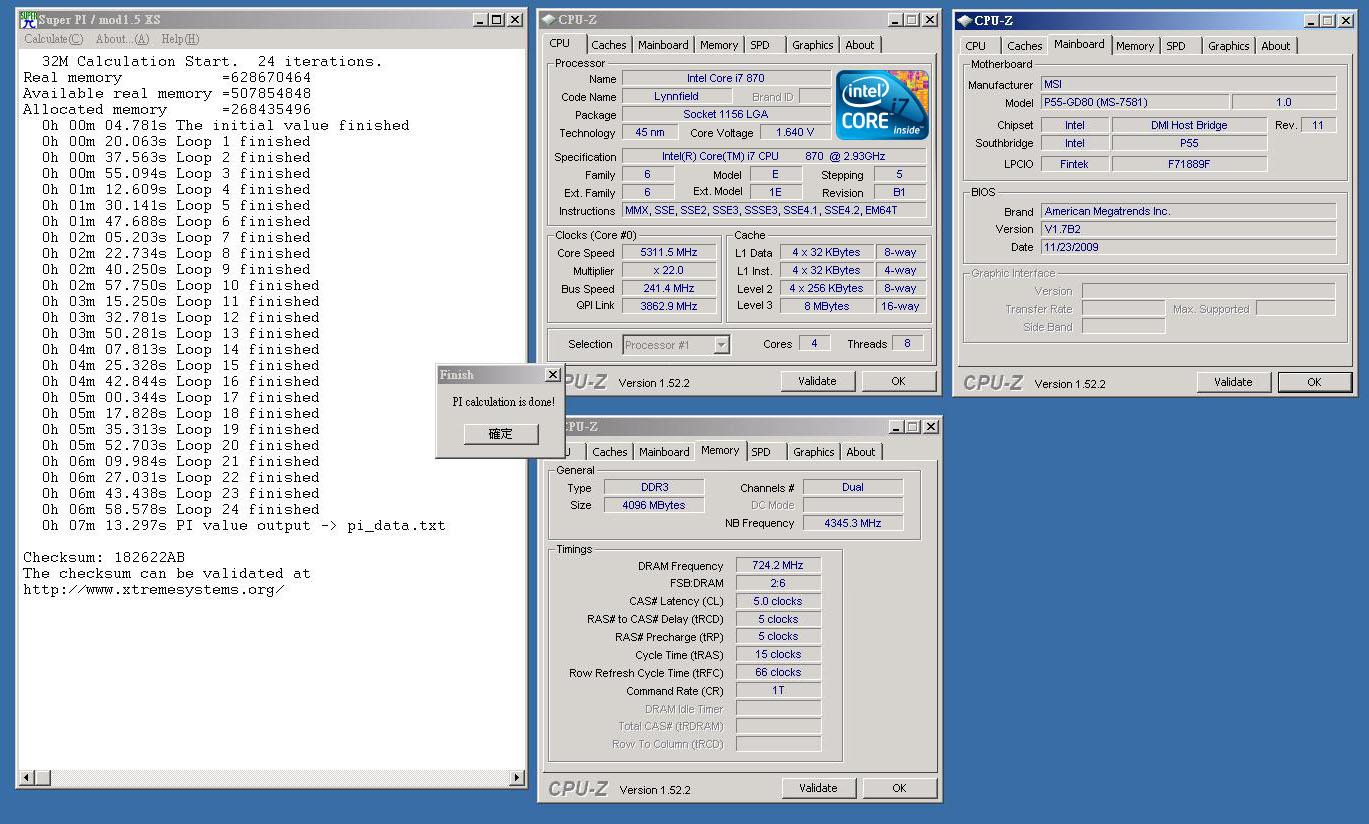Open About tab in CPU window
Viewport: 1369px width, 824px height.
coord(860,45)
